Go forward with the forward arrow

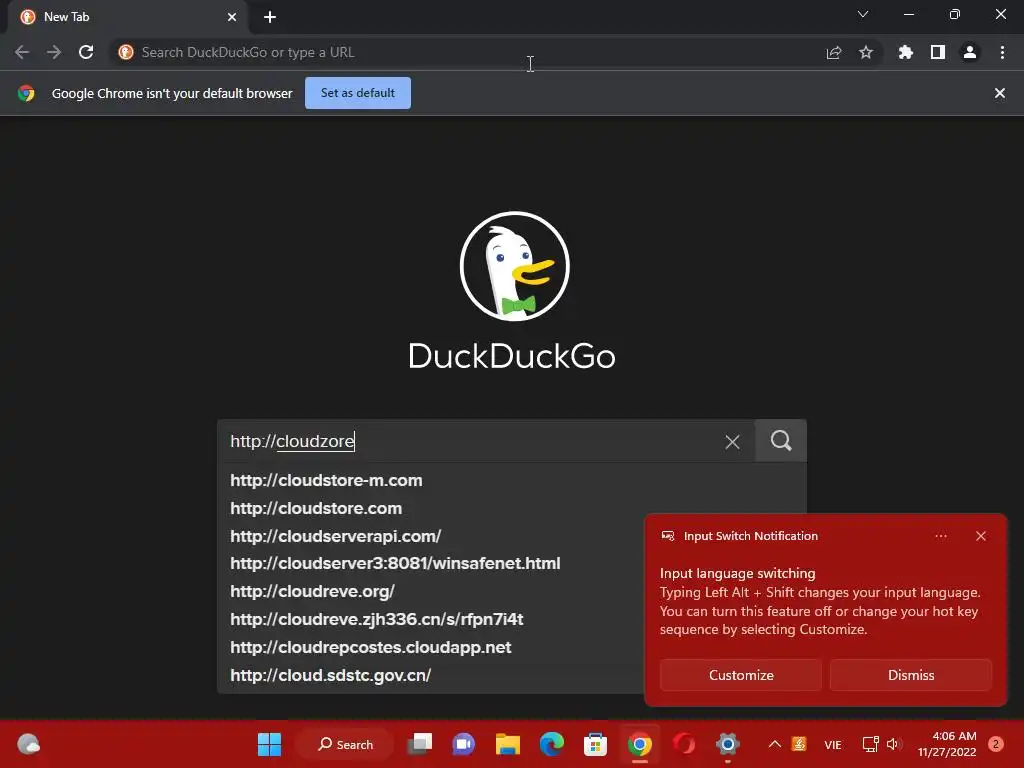(54, 52)
